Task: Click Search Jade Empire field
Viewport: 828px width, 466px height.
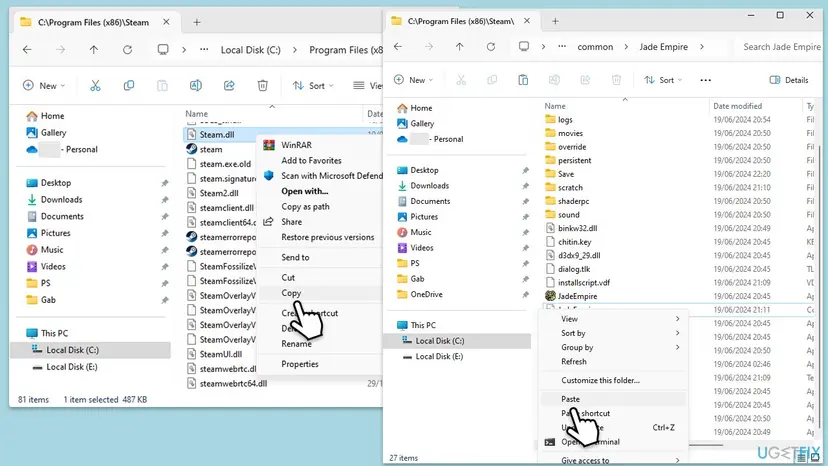Action: point(780,46)
